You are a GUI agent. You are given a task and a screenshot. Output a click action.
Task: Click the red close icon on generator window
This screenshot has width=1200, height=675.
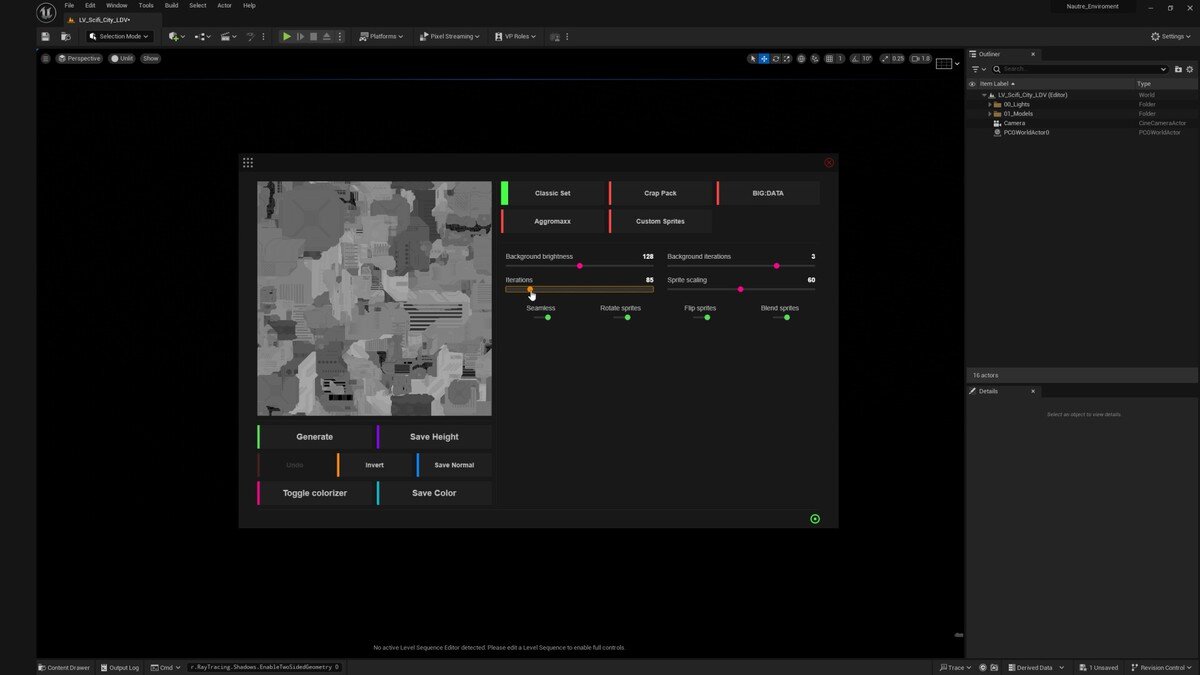(x=829, y=162)
